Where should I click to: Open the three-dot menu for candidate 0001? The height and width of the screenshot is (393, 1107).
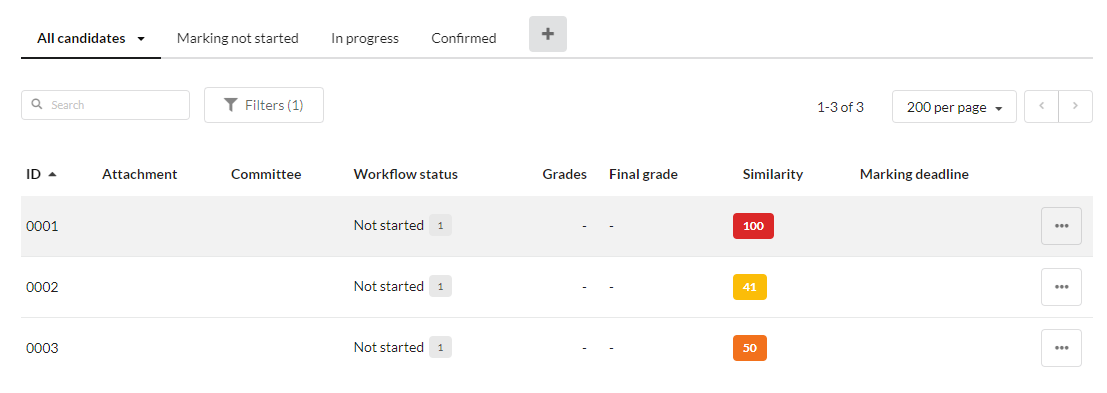coord(1061,226)
